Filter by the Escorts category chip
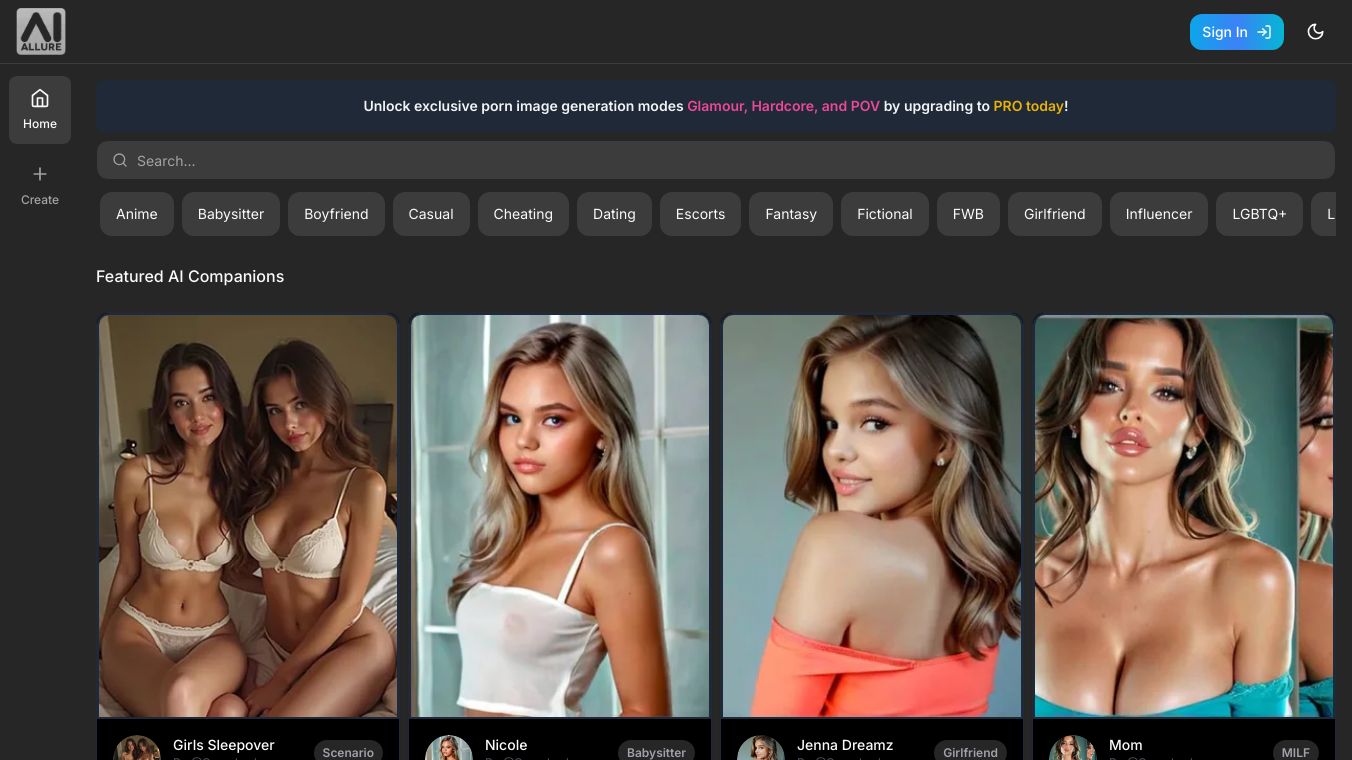Screen dimensions: 1352x760 coord(700,214)
